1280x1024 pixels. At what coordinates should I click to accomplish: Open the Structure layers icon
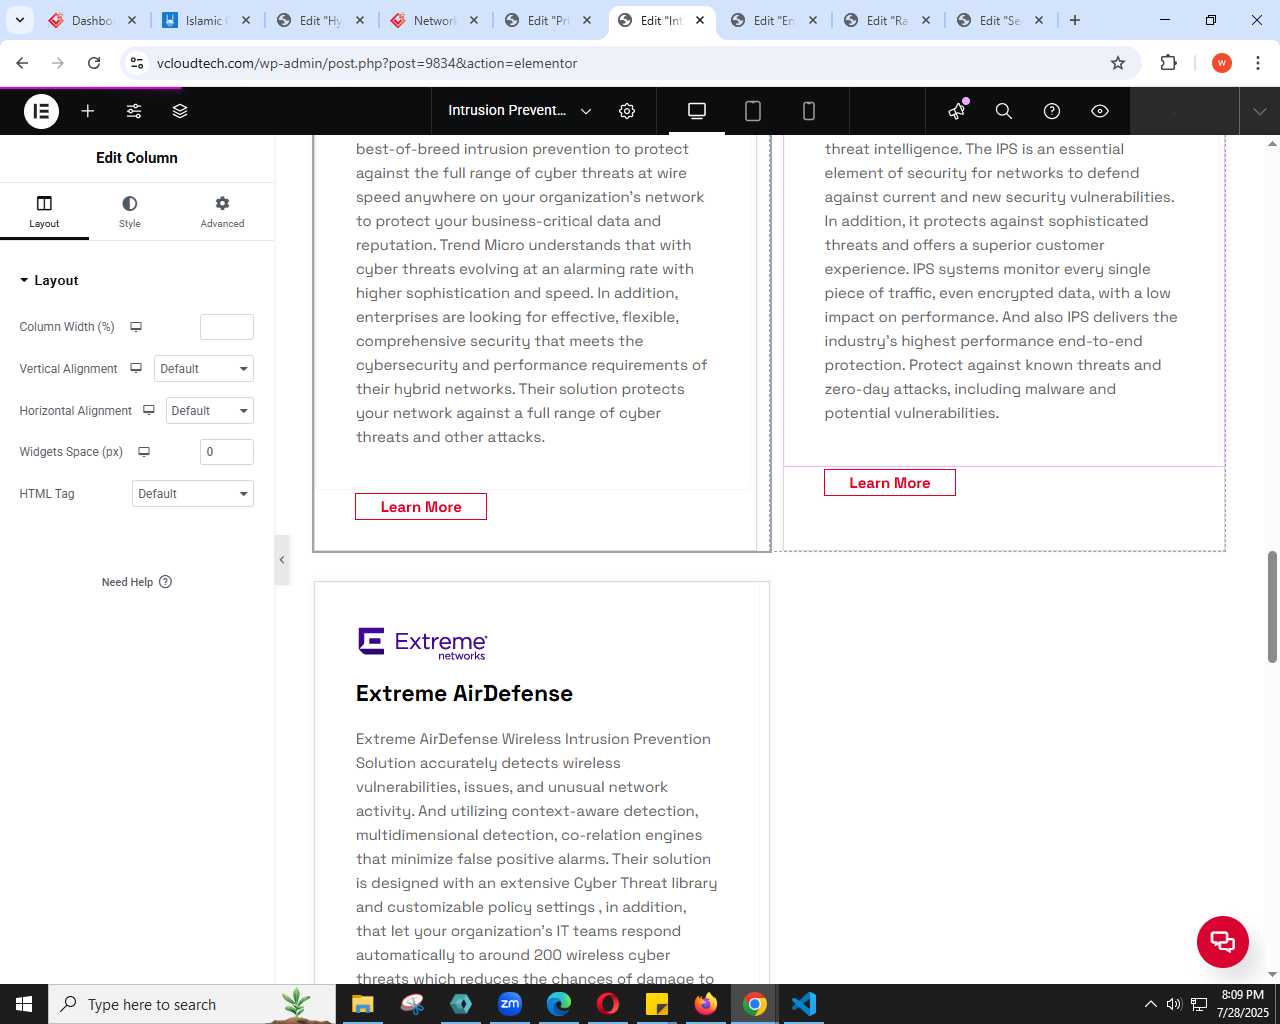click(180, 111)
